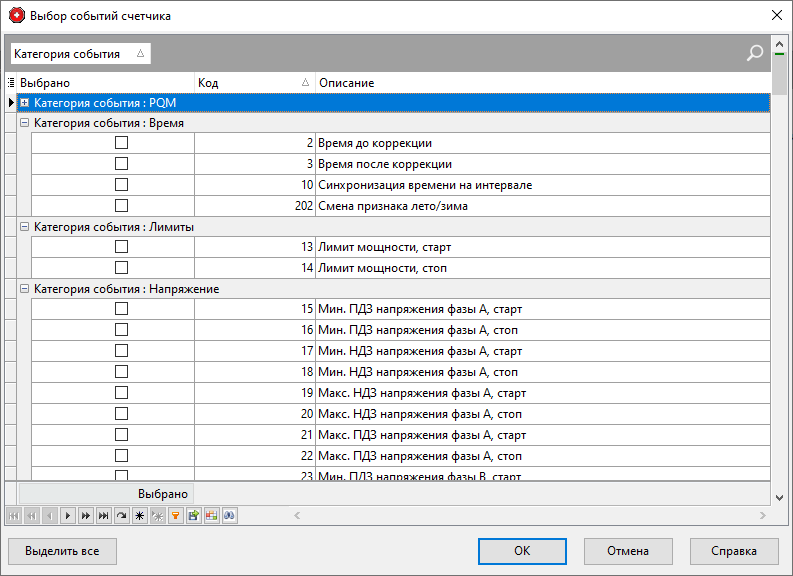Tick the checkbox for 'Лимит мощности, старт'
This screenshot has width=793, height=576.
click(121, 247)
